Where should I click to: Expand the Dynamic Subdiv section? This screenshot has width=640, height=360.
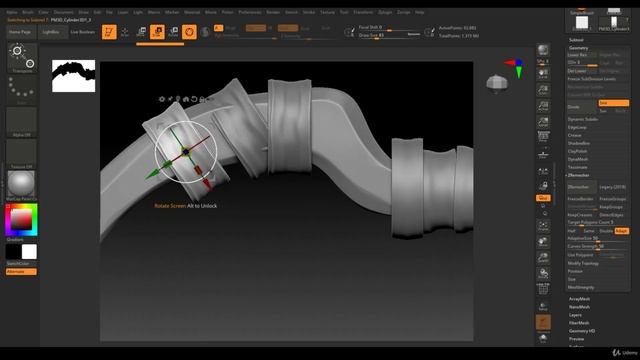(x=582, y=119)
